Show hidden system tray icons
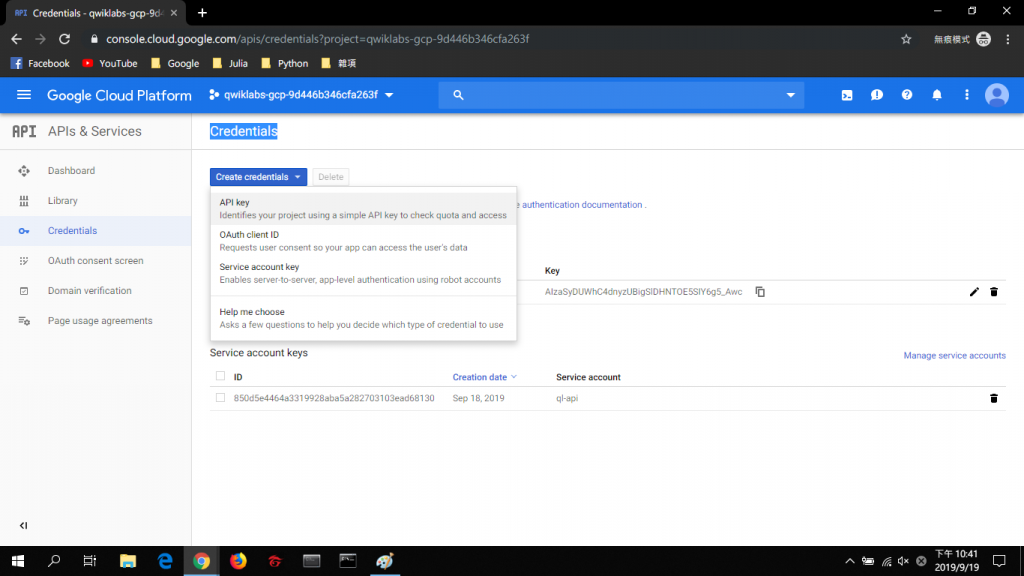 [x=850, y=561]
